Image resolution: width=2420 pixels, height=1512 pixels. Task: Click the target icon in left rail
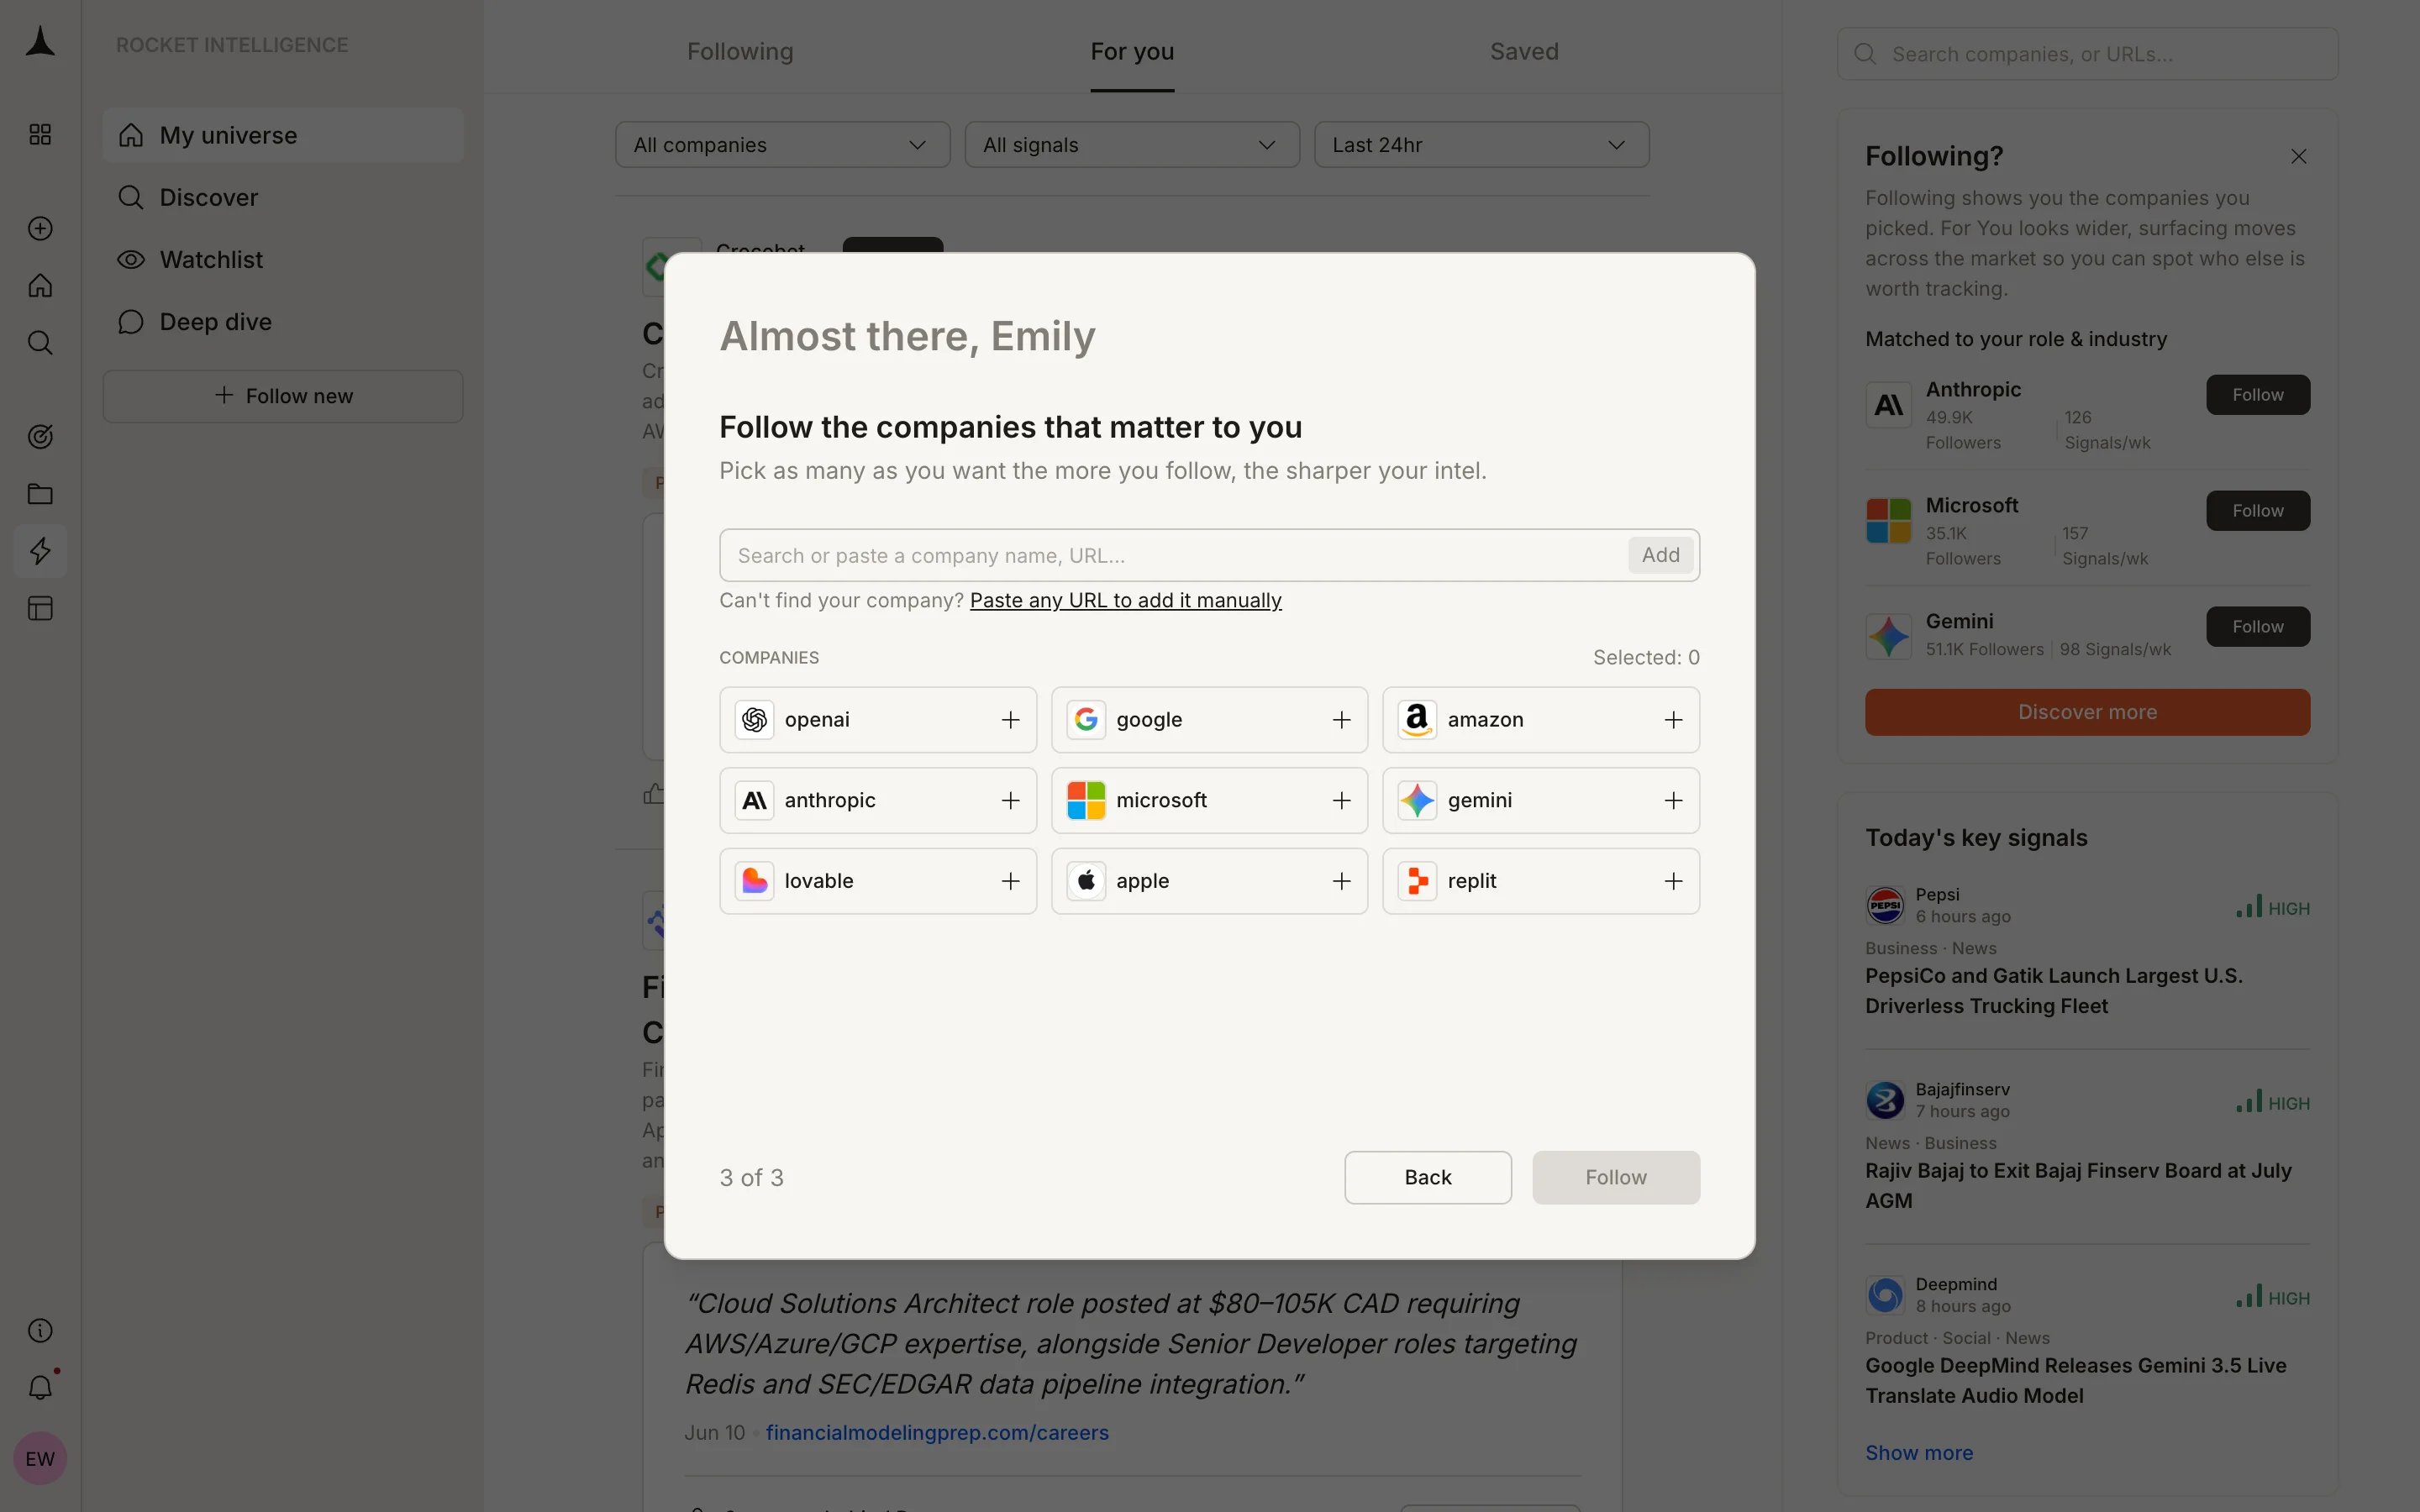(x=40, y=437)
